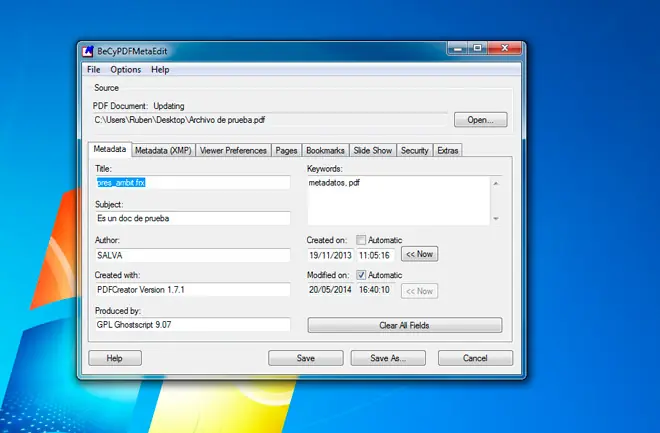Click the << Now button beside Modified on
The width and height of the screenshot is (660, 433).
(419, 291)
